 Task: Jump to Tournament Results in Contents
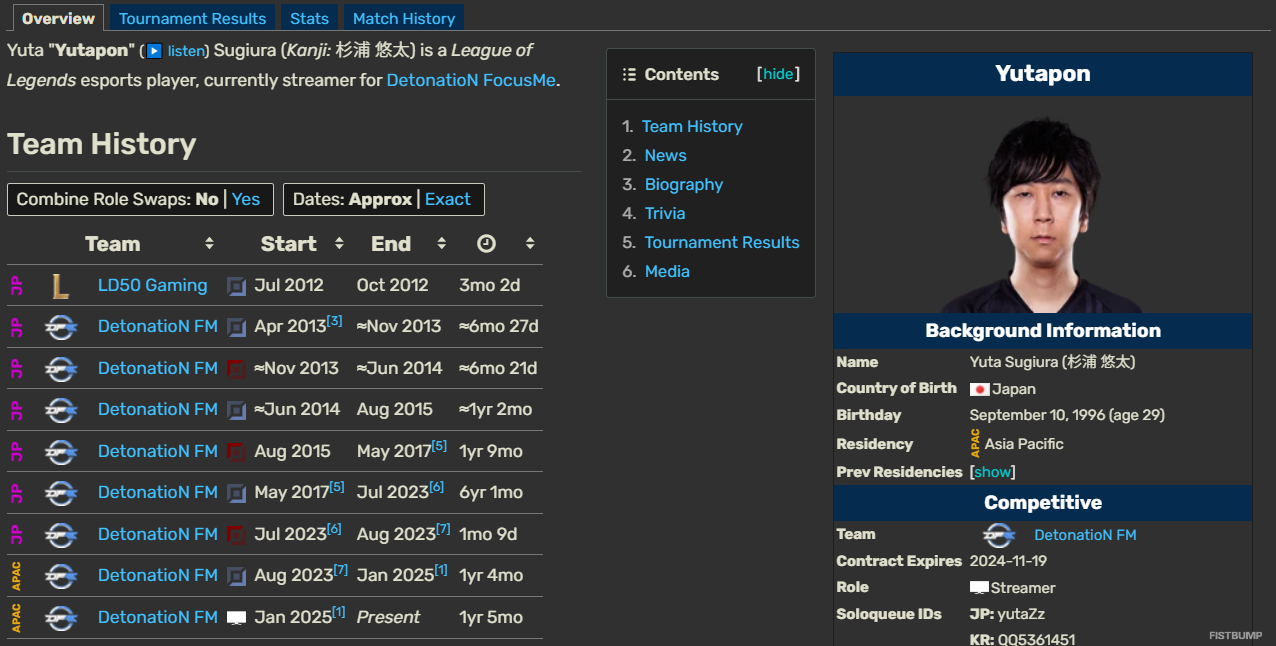[x=722, y=242]
